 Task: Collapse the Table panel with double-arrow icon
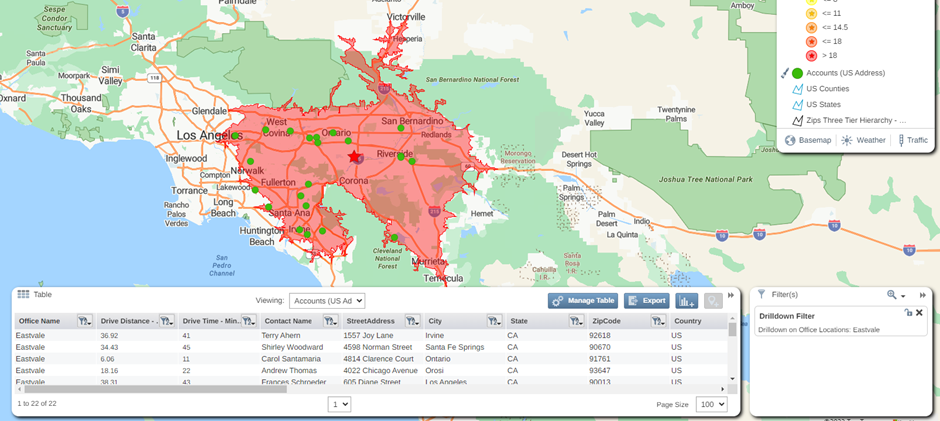click(x=731, y=295)
